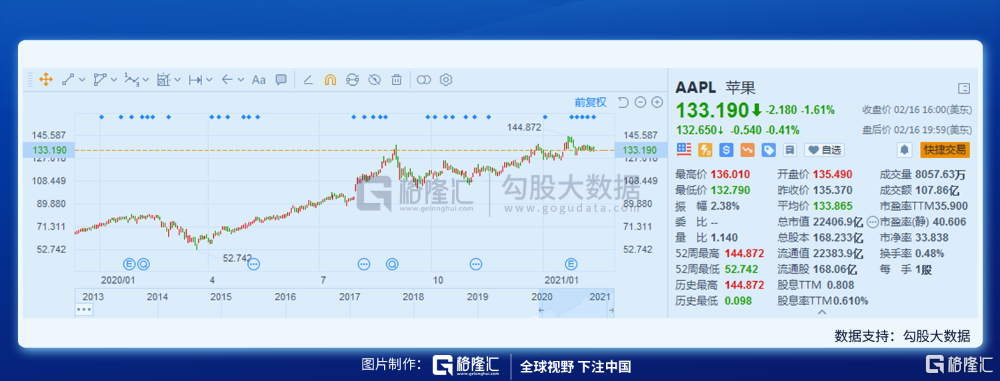The height and width of the screenshot is (381, 1000).
Task: Open the polygon shape tool dropdown arrow
Action: [114, 80]
